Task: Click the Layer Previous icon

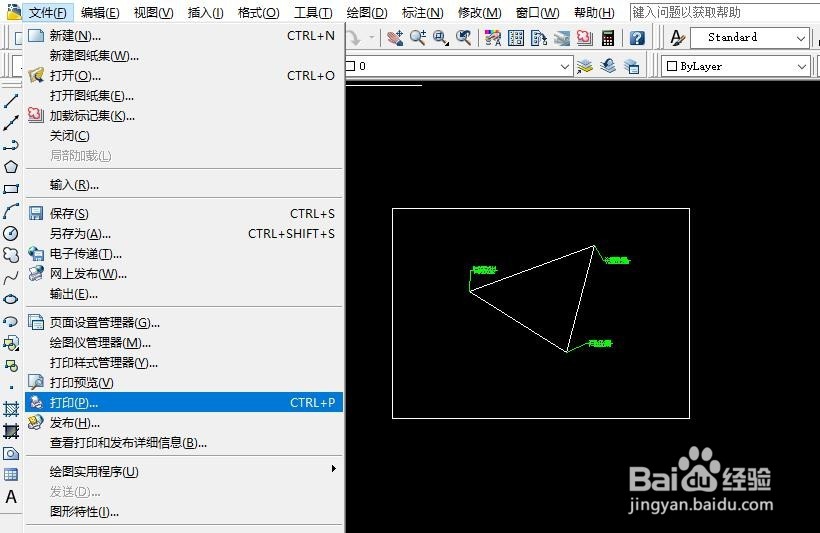Action: (608, 66)
